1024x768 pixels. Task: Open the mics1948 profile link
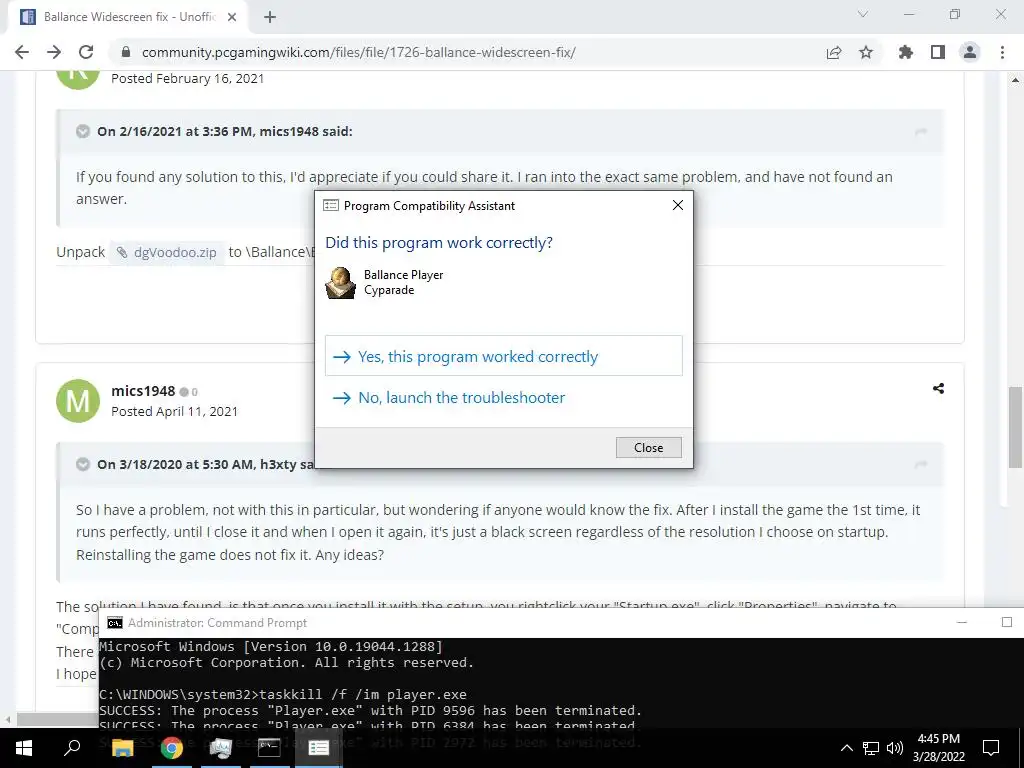pyautogui.click(x=143, y=391)
